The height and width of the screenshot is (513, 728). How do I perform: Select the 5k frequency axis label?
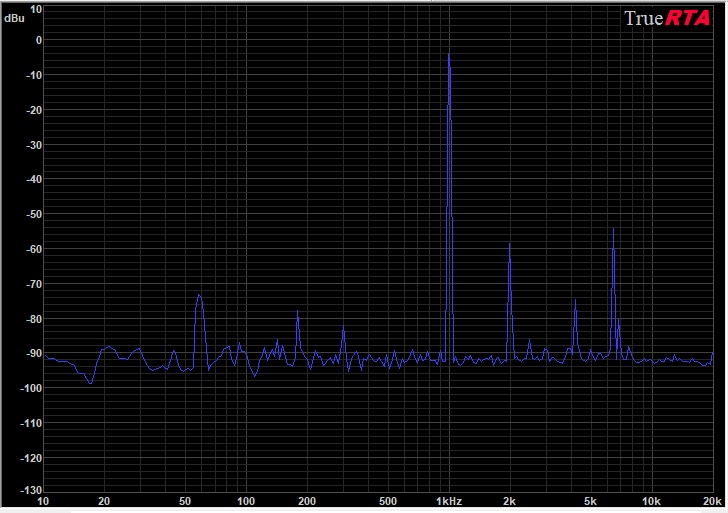pyautogui.click(x=591, y=501)
